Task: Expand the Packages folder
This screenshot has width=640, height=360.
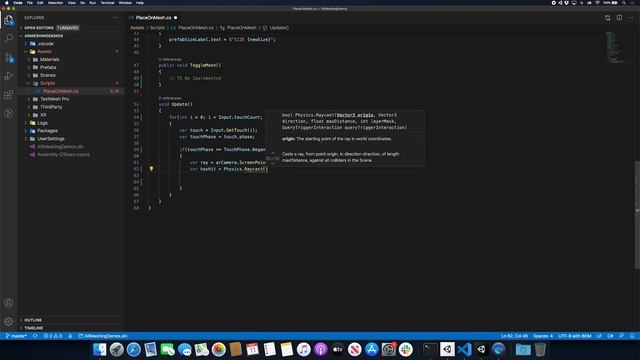Action: [x=71, y=131]
